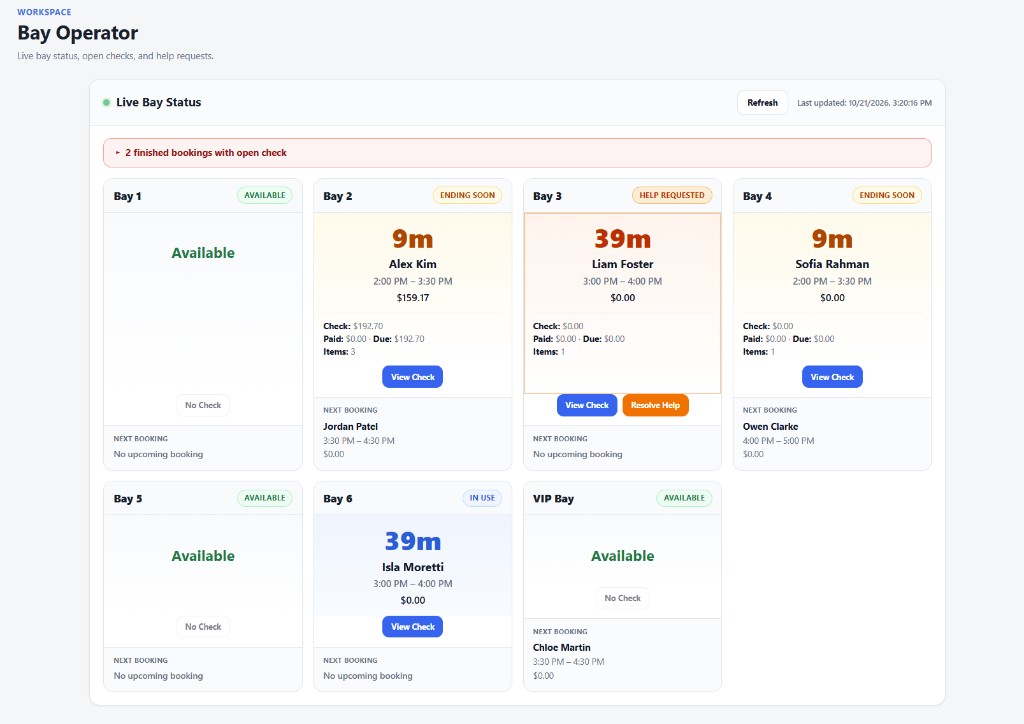Screen dimensions: 1024x724
Task: Click the HELP REQUESTED badge on Bay 3
Action: [671, 195]
